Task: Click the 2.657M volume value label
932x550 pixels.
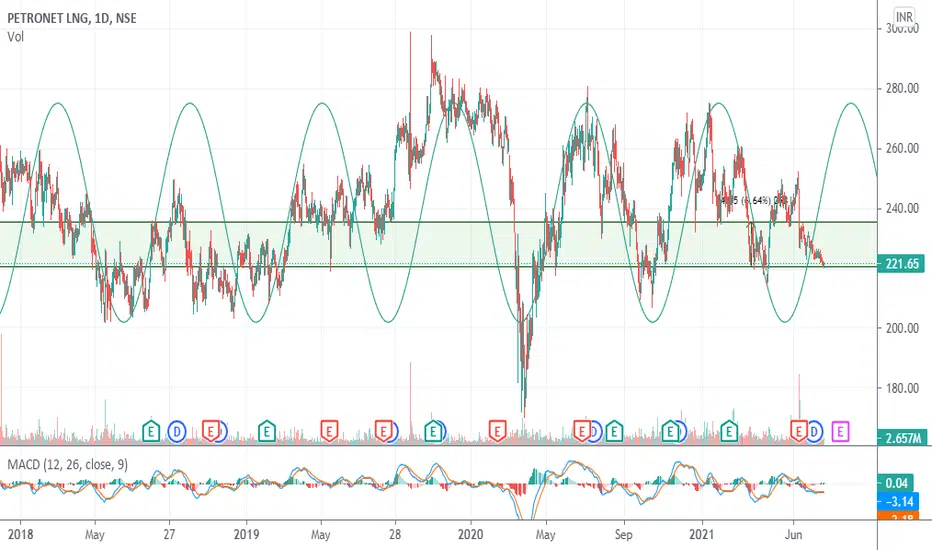Action: tap(902, 438)
